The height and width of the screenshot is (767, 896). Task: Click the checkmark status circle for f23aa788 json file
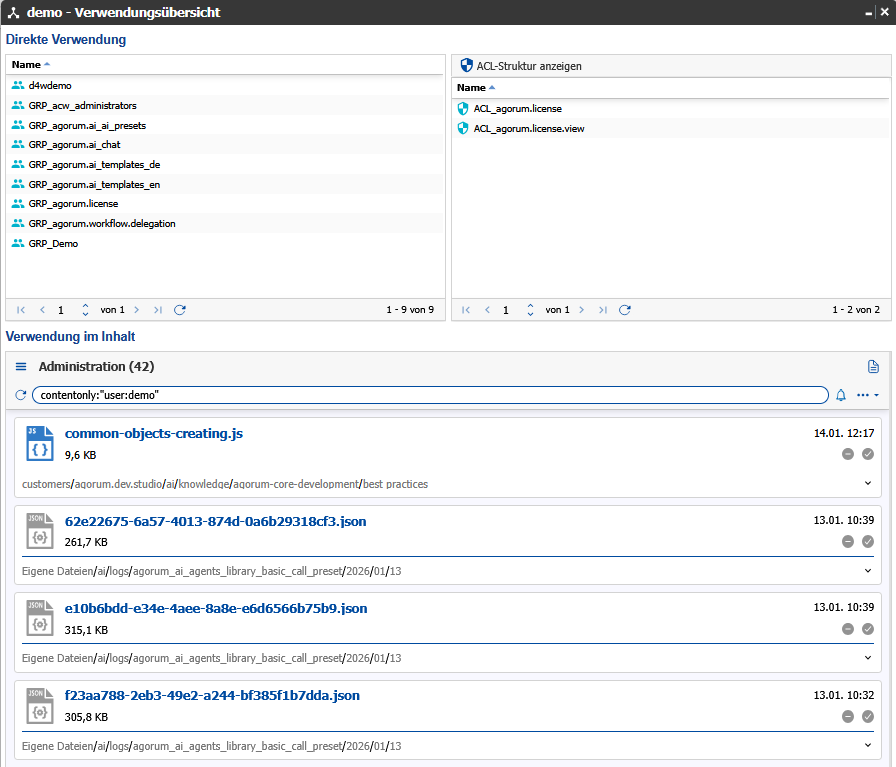867,716
